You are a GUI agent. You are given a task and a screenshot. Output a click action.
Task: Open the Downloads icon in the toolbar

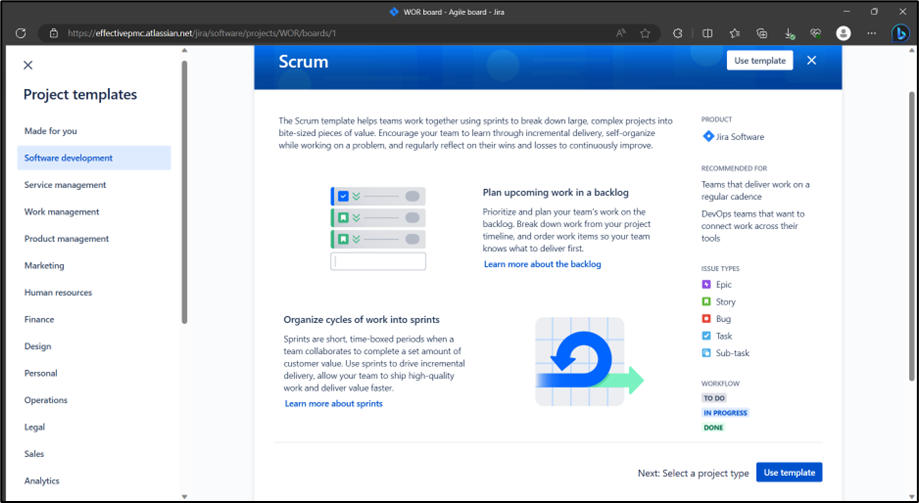[x=789, y=33]
